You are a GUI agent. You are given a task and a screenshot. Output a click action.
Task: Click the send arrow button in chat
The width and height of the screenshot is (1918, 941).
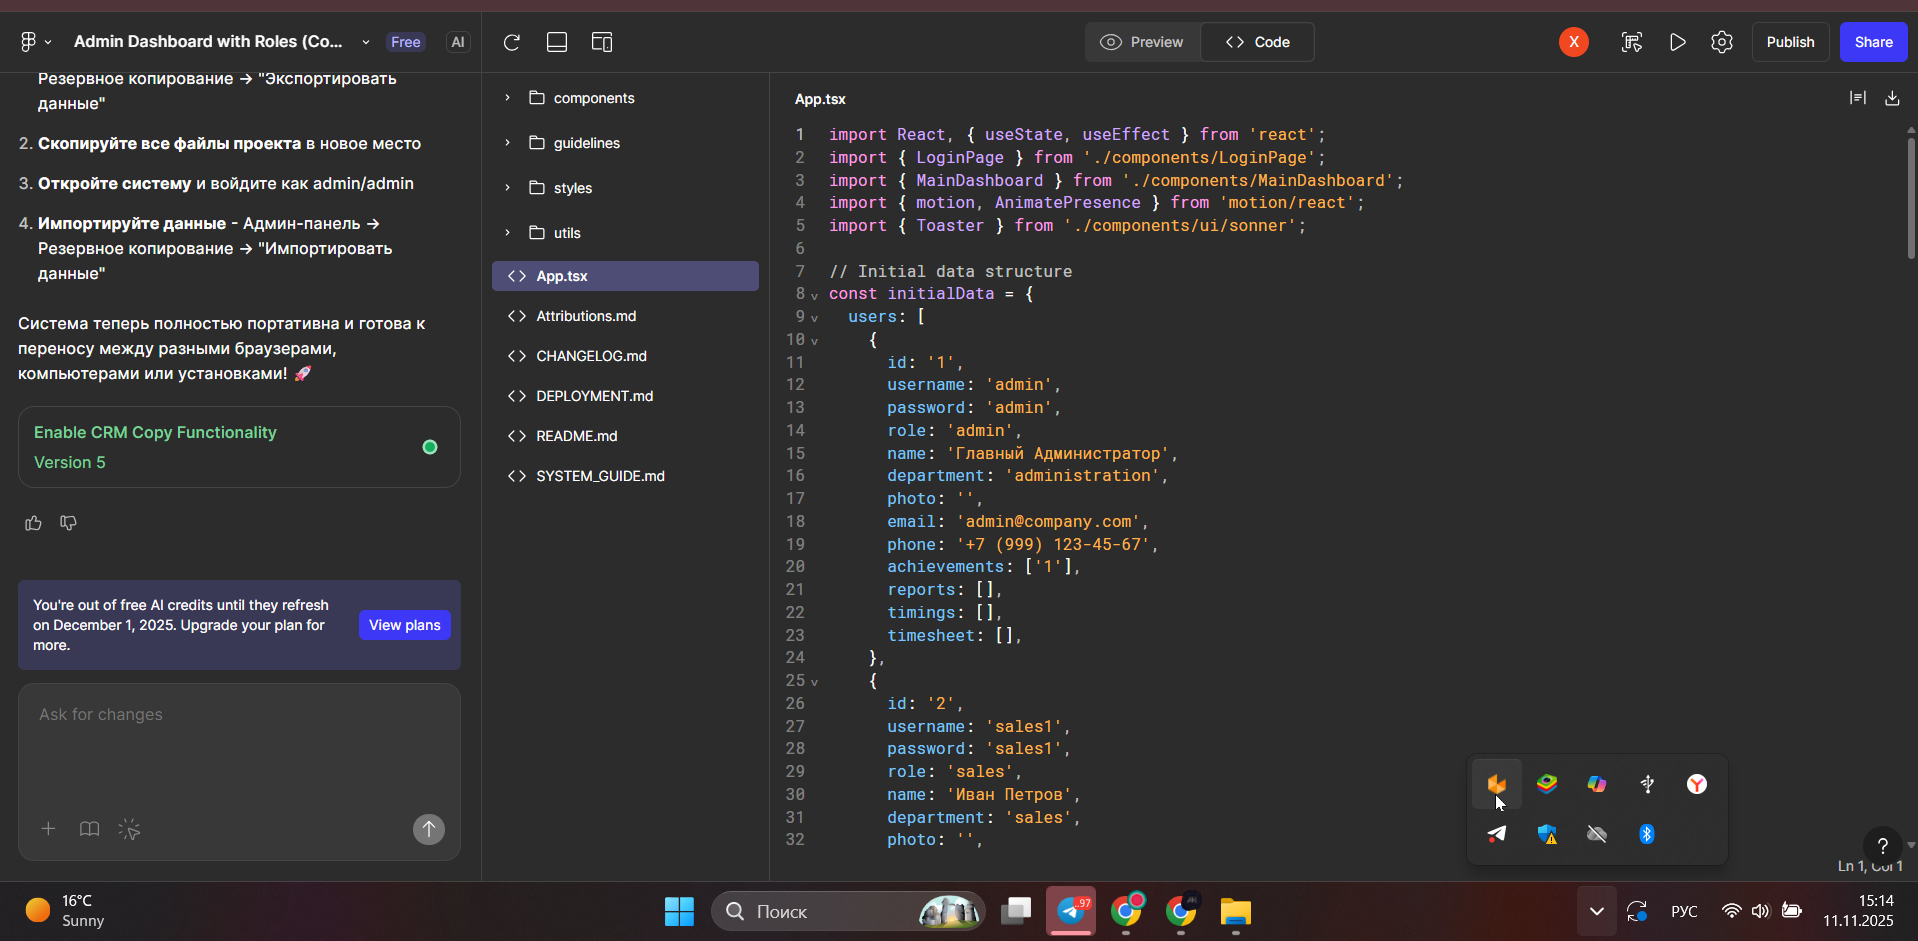coord(429,829)
